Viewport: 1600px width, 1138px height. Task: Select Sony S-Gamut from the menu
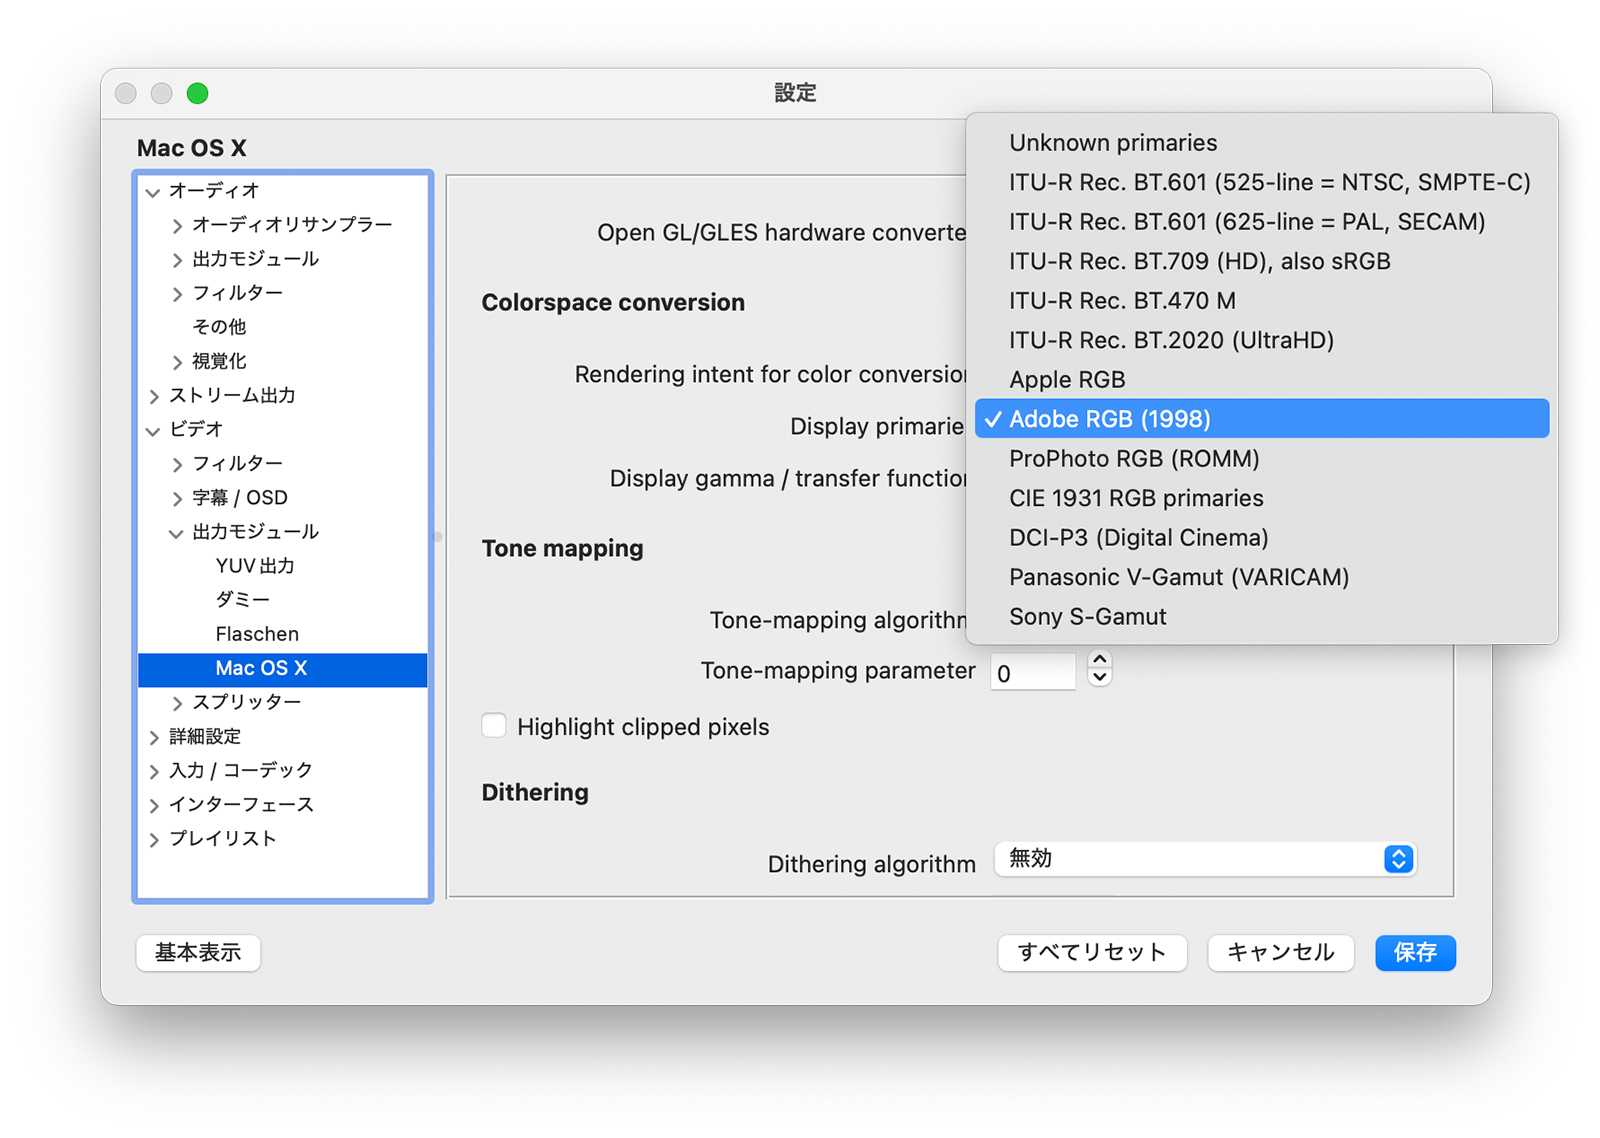point(1087,617)
